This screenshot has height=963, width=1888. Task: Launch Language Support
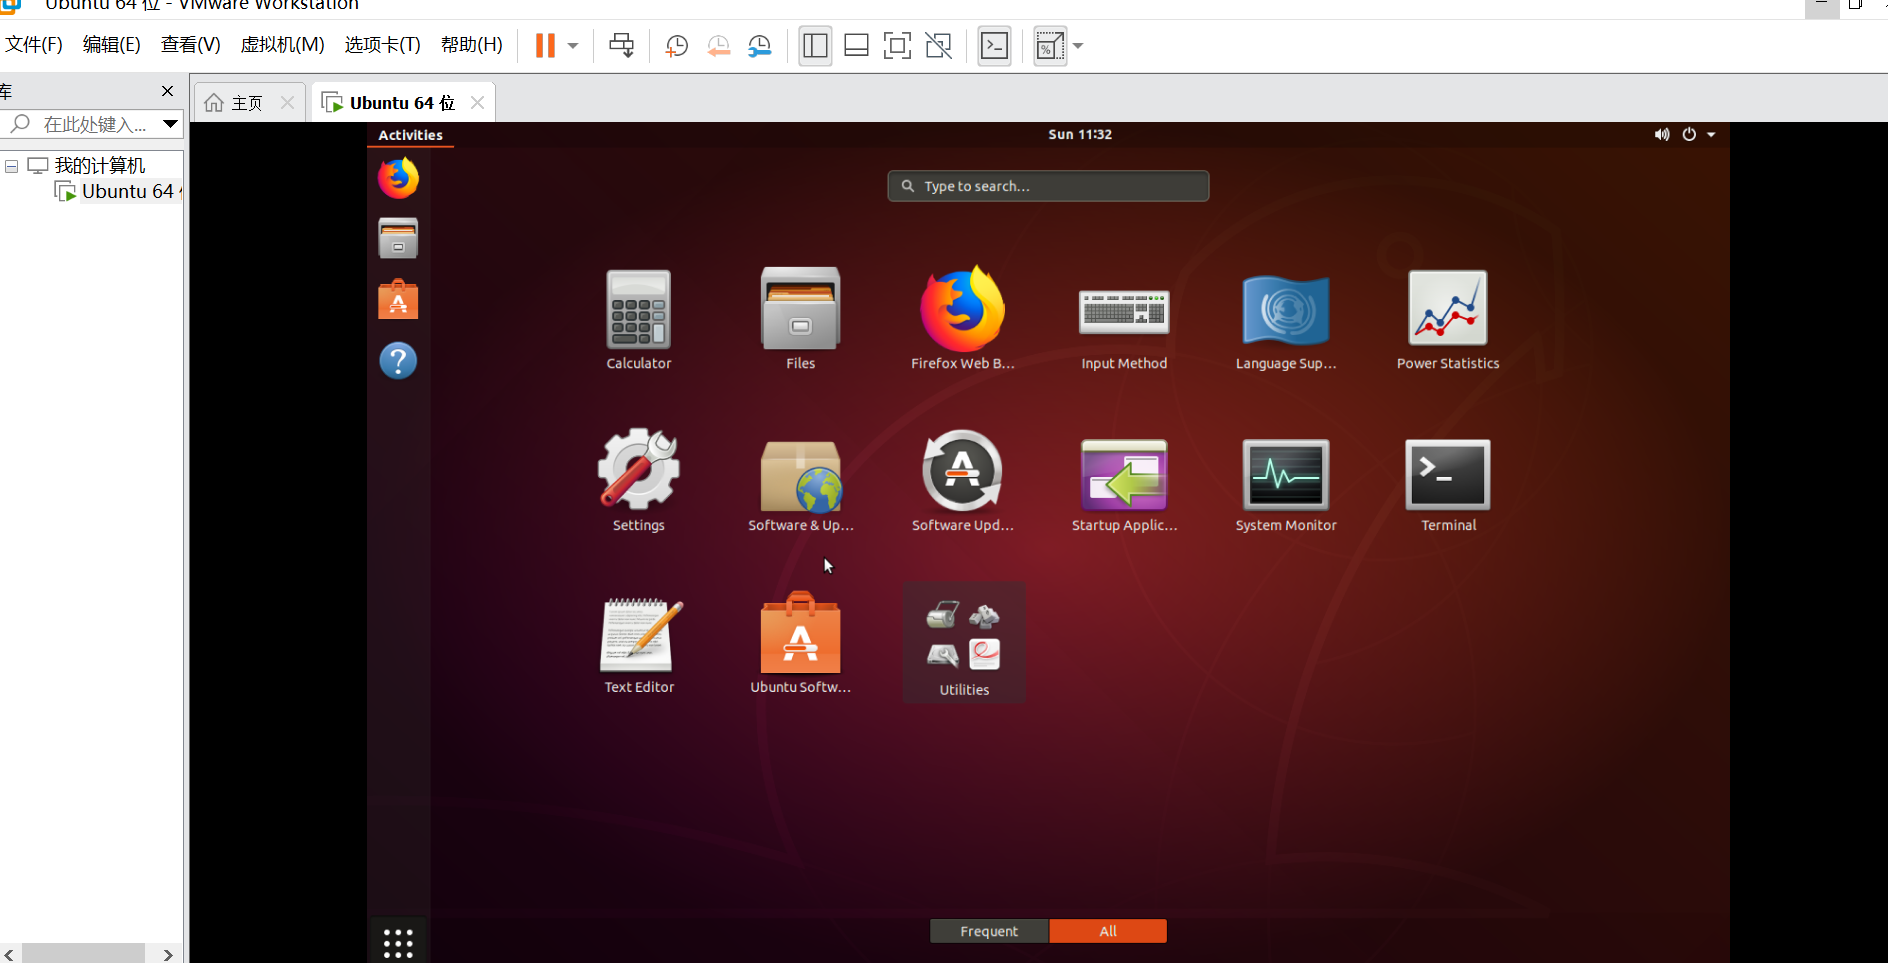[1286, 320]
